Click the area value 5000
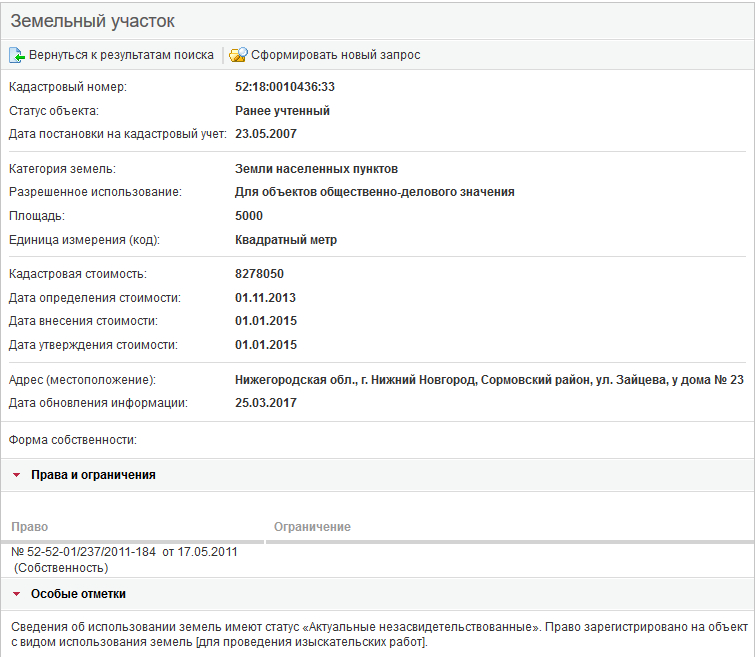Viewport: 756px width, 657px height. [x=249, y=216]
